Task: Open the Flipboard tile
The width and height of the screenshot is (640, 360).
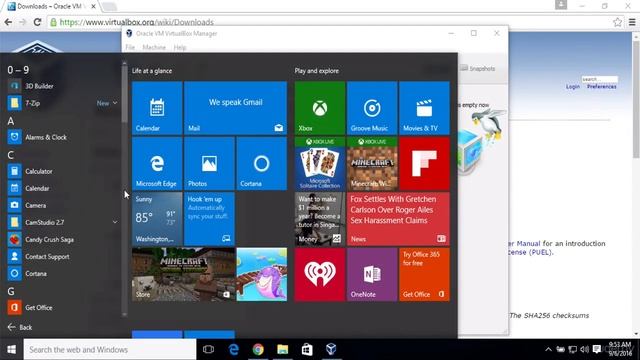Action: pos(424,164)
